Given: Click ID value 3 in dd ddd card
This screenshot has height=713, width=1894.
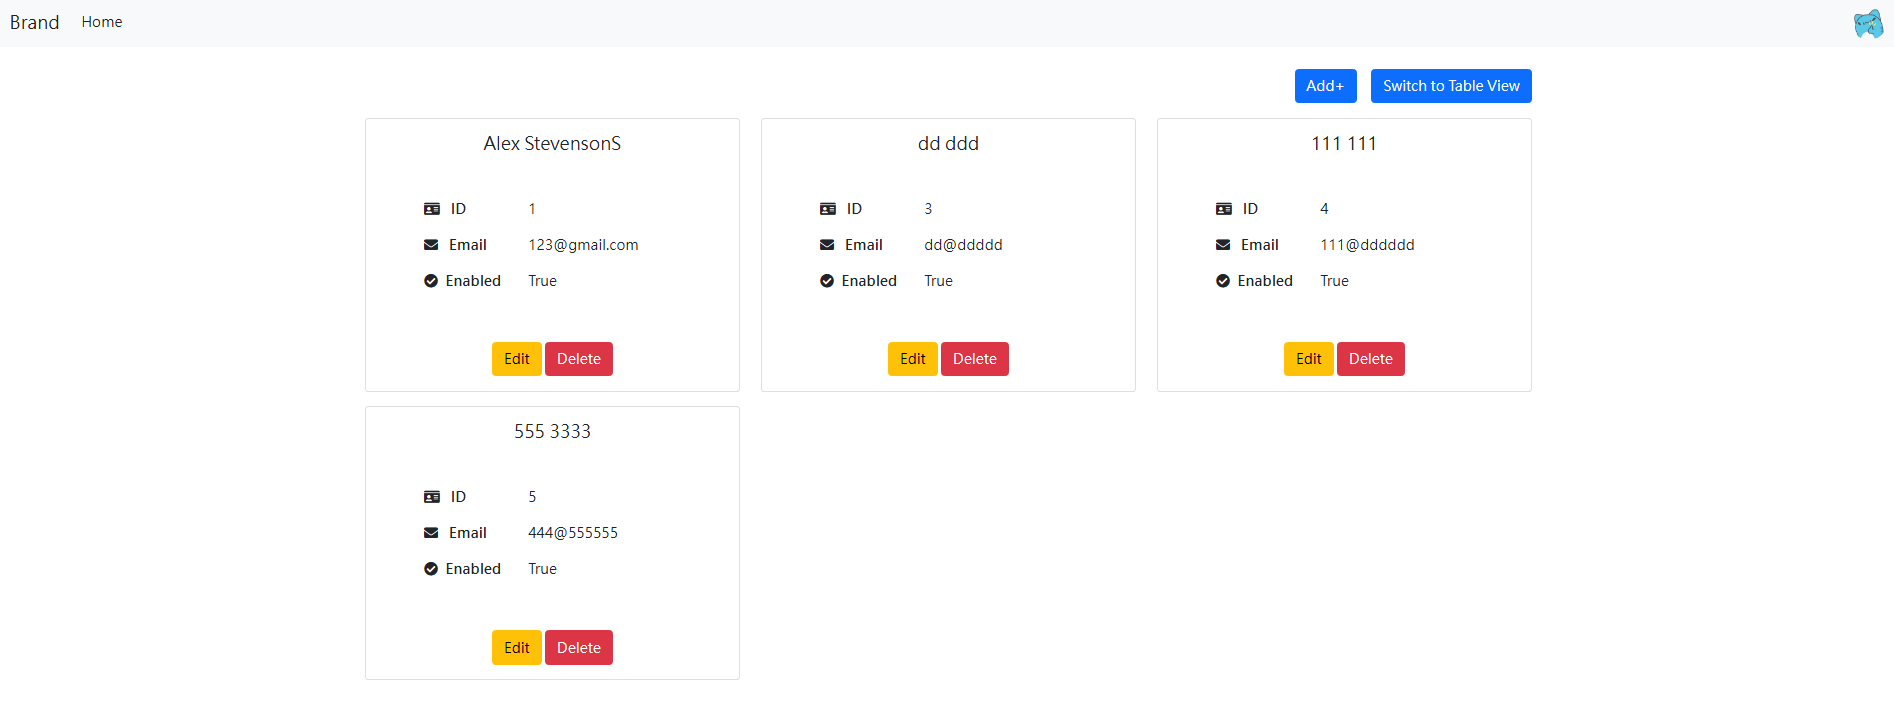Looking at the screenshot, I should (x=928, y=209).
